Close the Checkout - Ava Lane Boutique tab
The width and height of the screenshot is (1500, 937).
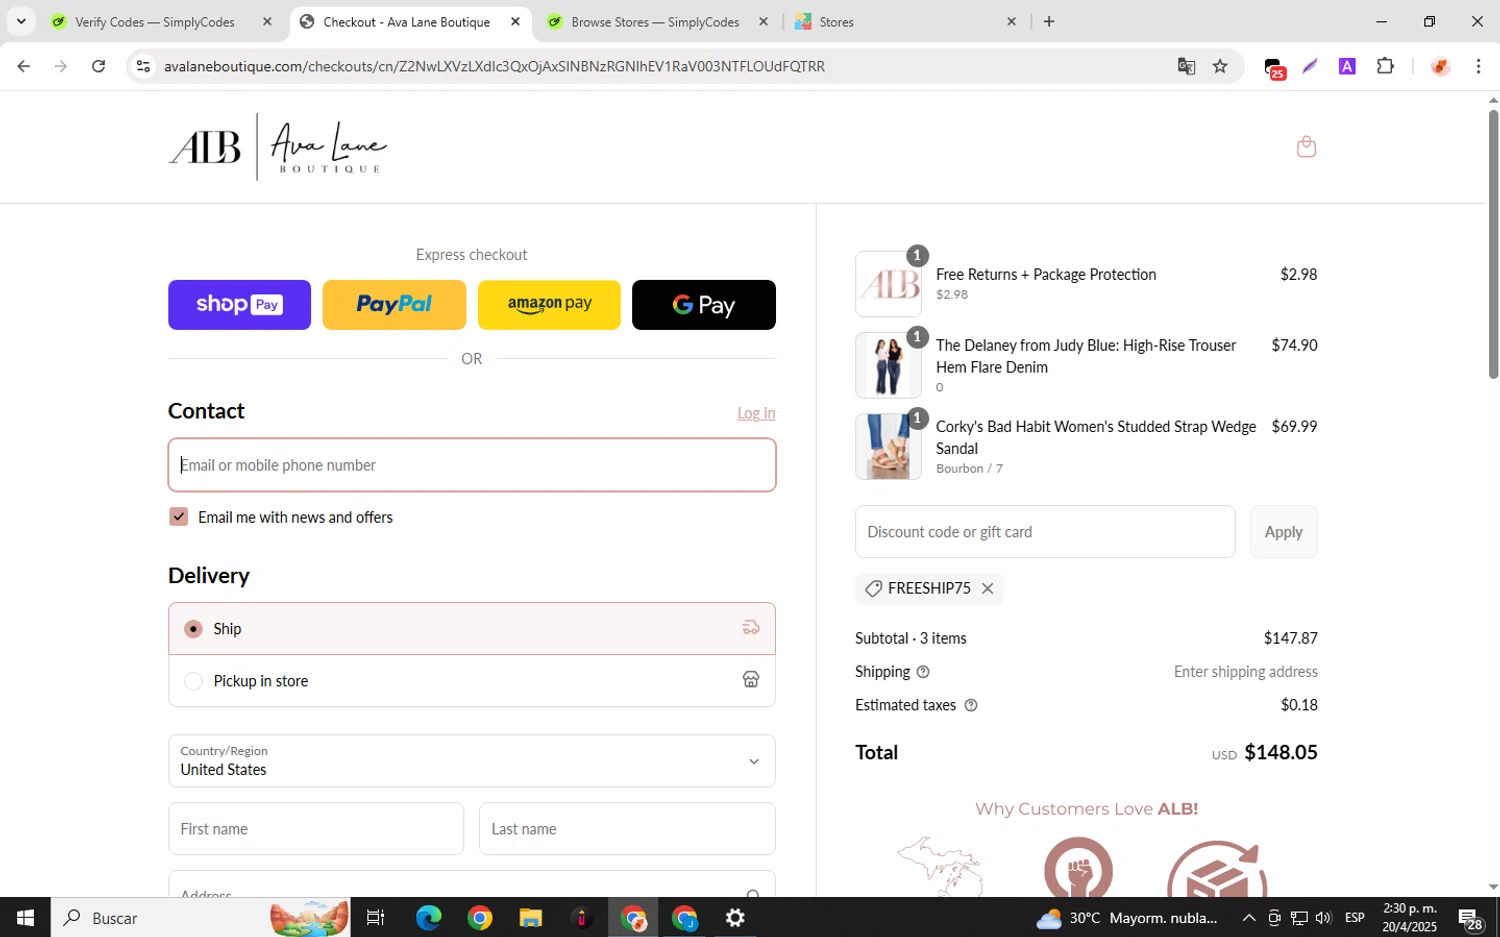515,21
